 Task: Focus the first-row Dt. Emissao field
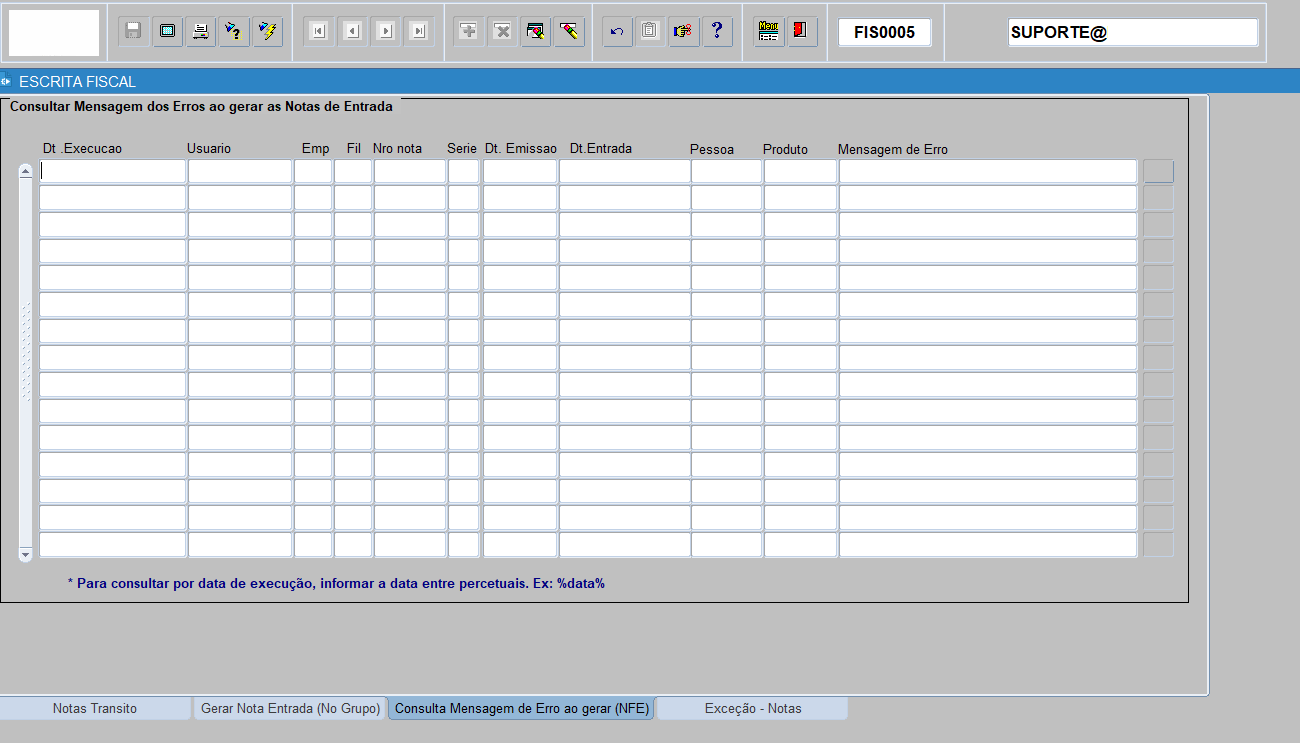coord(520,171)
